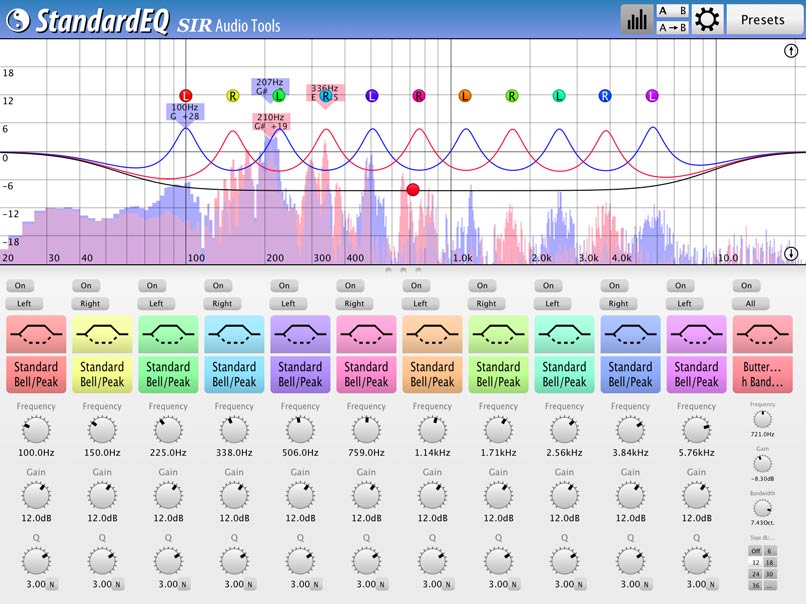Adjust the 100.0Hz Frequency knob

pos(35,430)
